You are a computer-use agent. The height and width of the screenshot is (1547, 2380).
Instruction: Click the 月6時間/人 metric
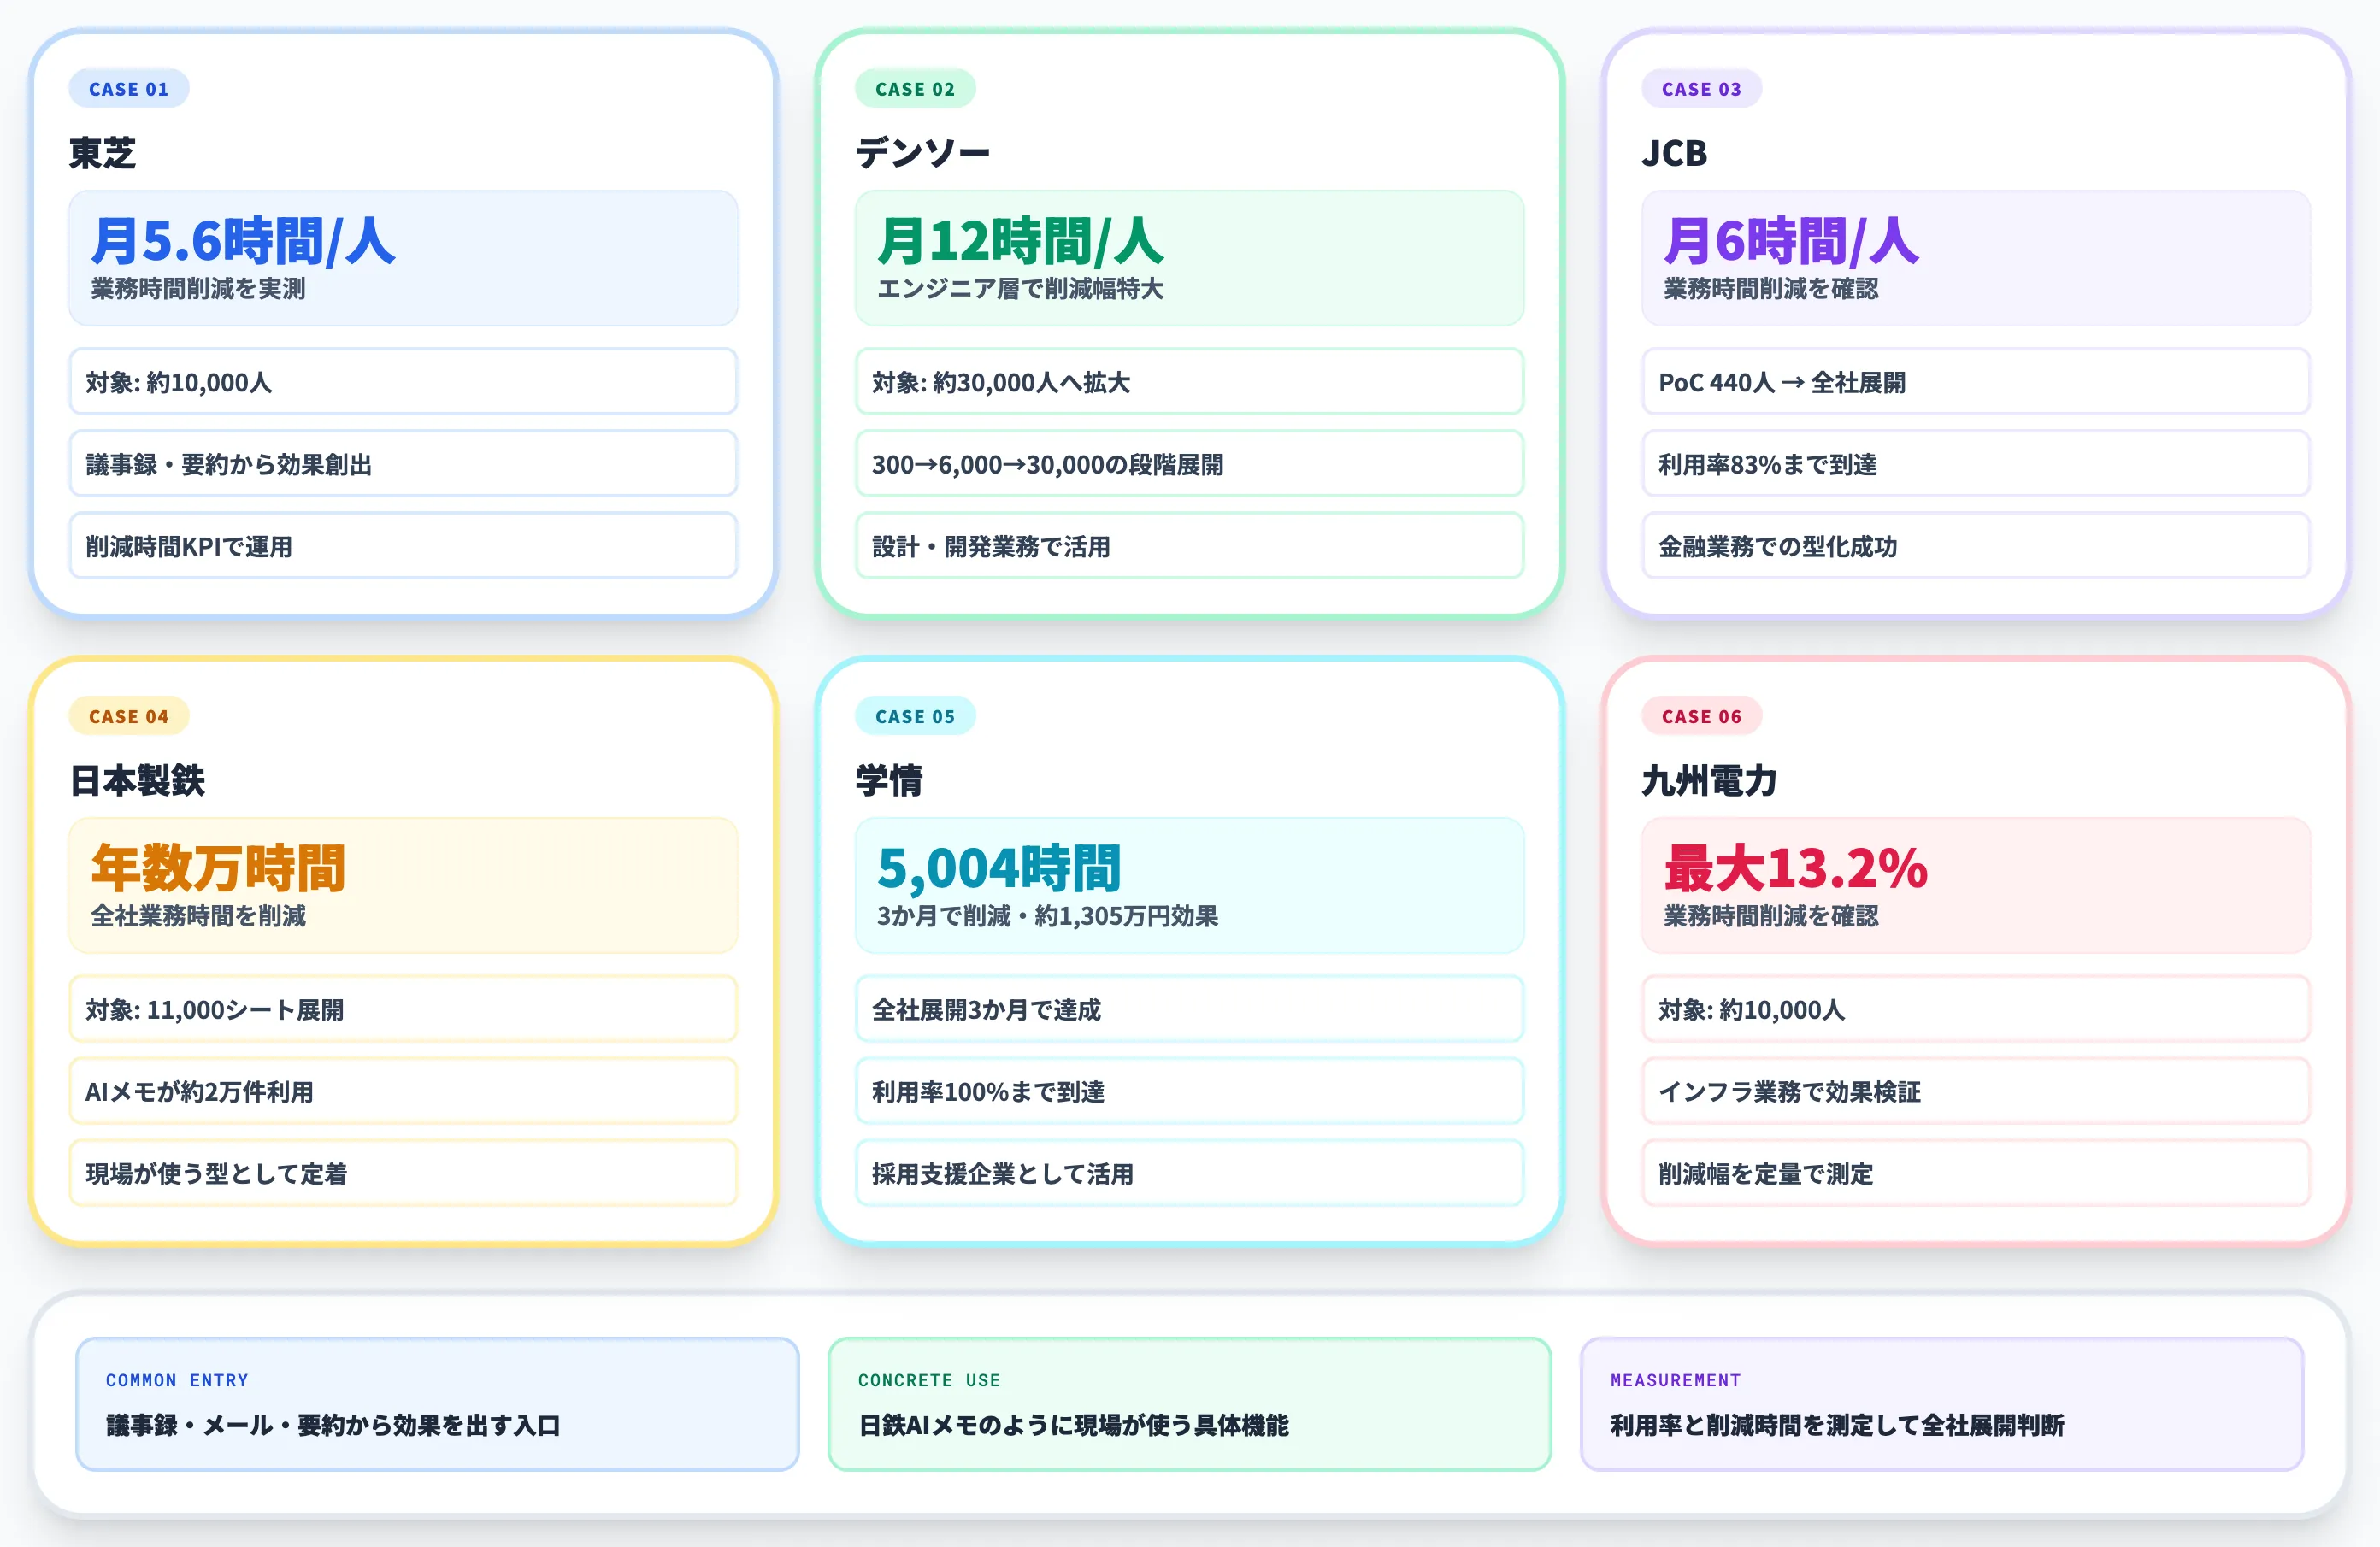tap(1791, 241)
